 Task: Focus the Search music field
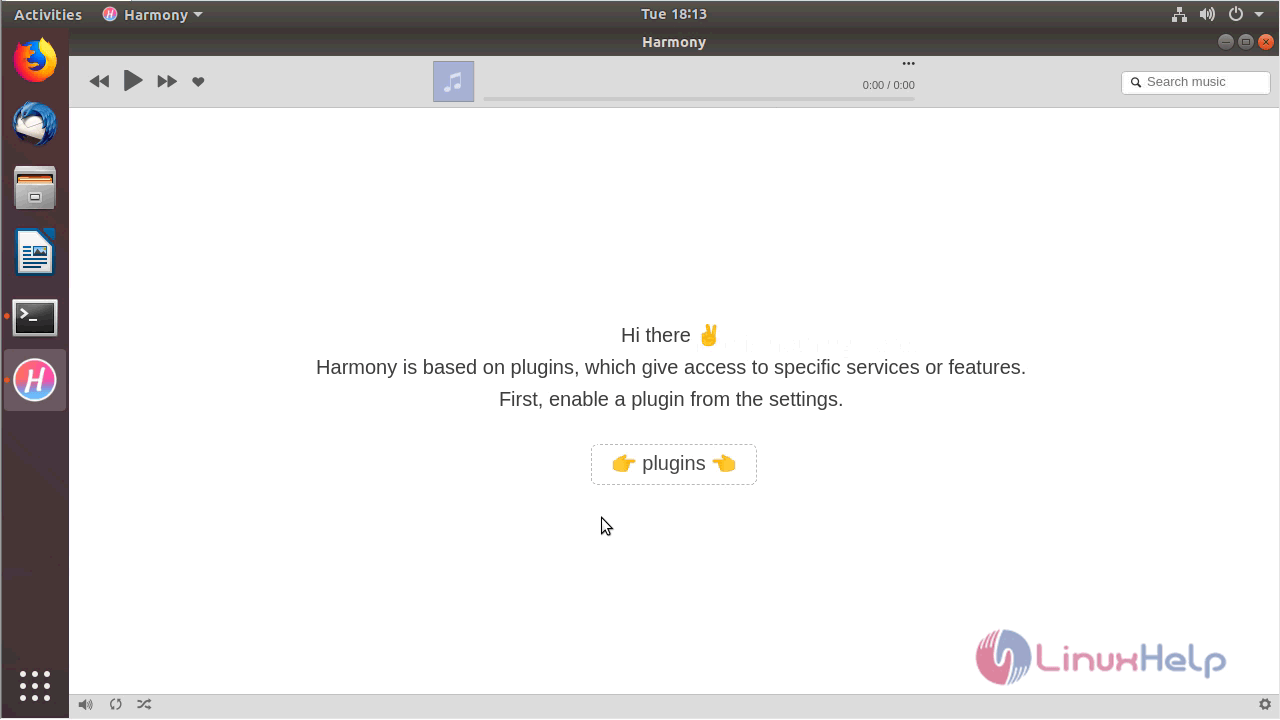click(1196, 82)
